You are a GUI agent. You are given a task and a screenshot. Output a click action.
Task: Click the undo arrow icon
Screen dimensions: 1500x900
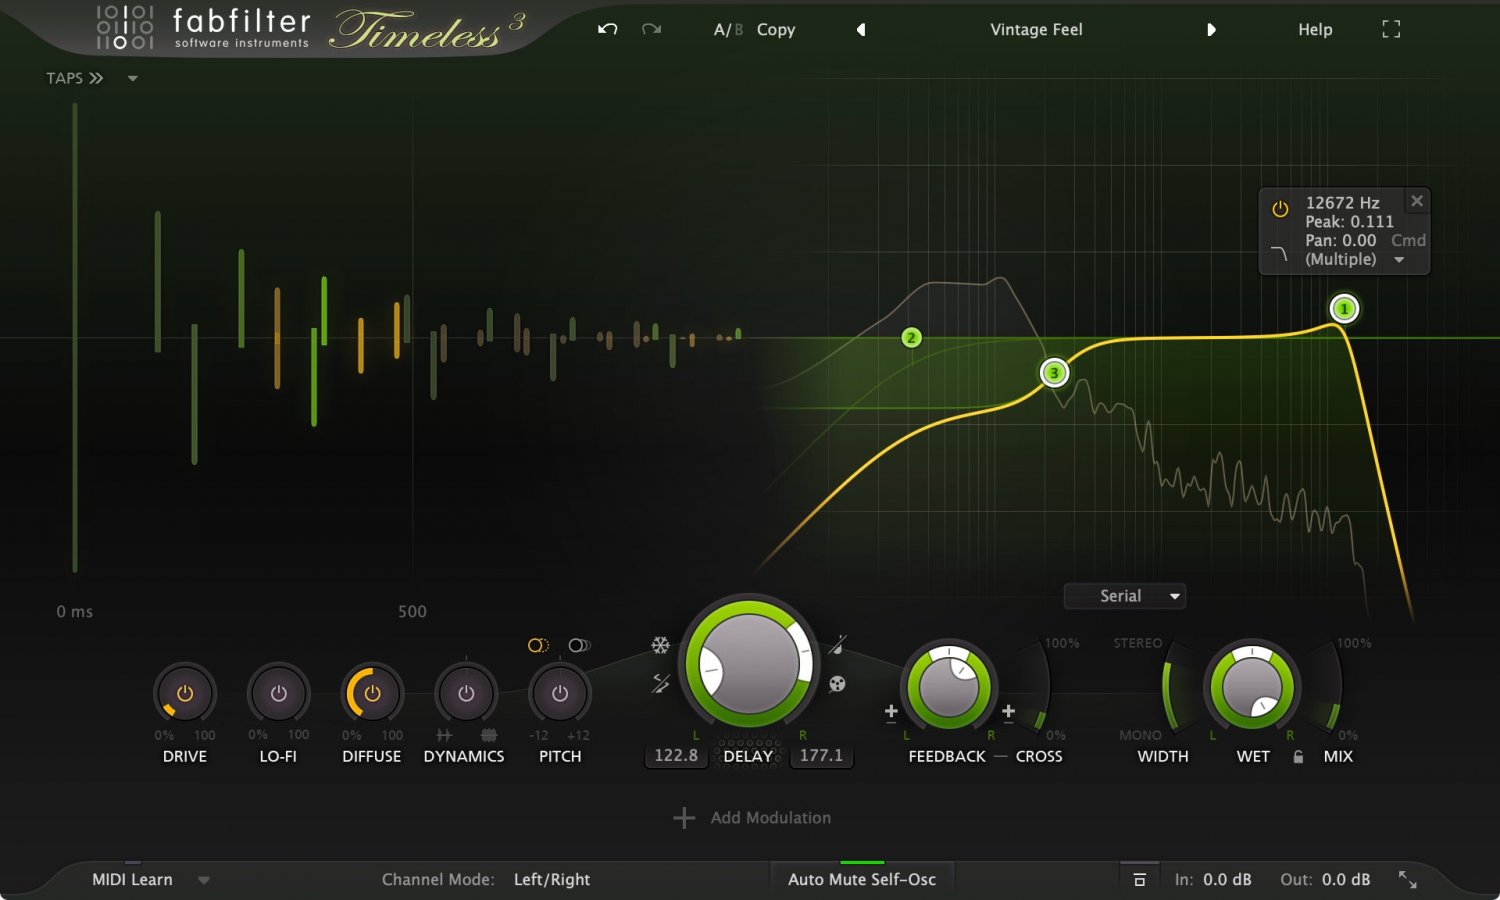(x=607, y=29)
